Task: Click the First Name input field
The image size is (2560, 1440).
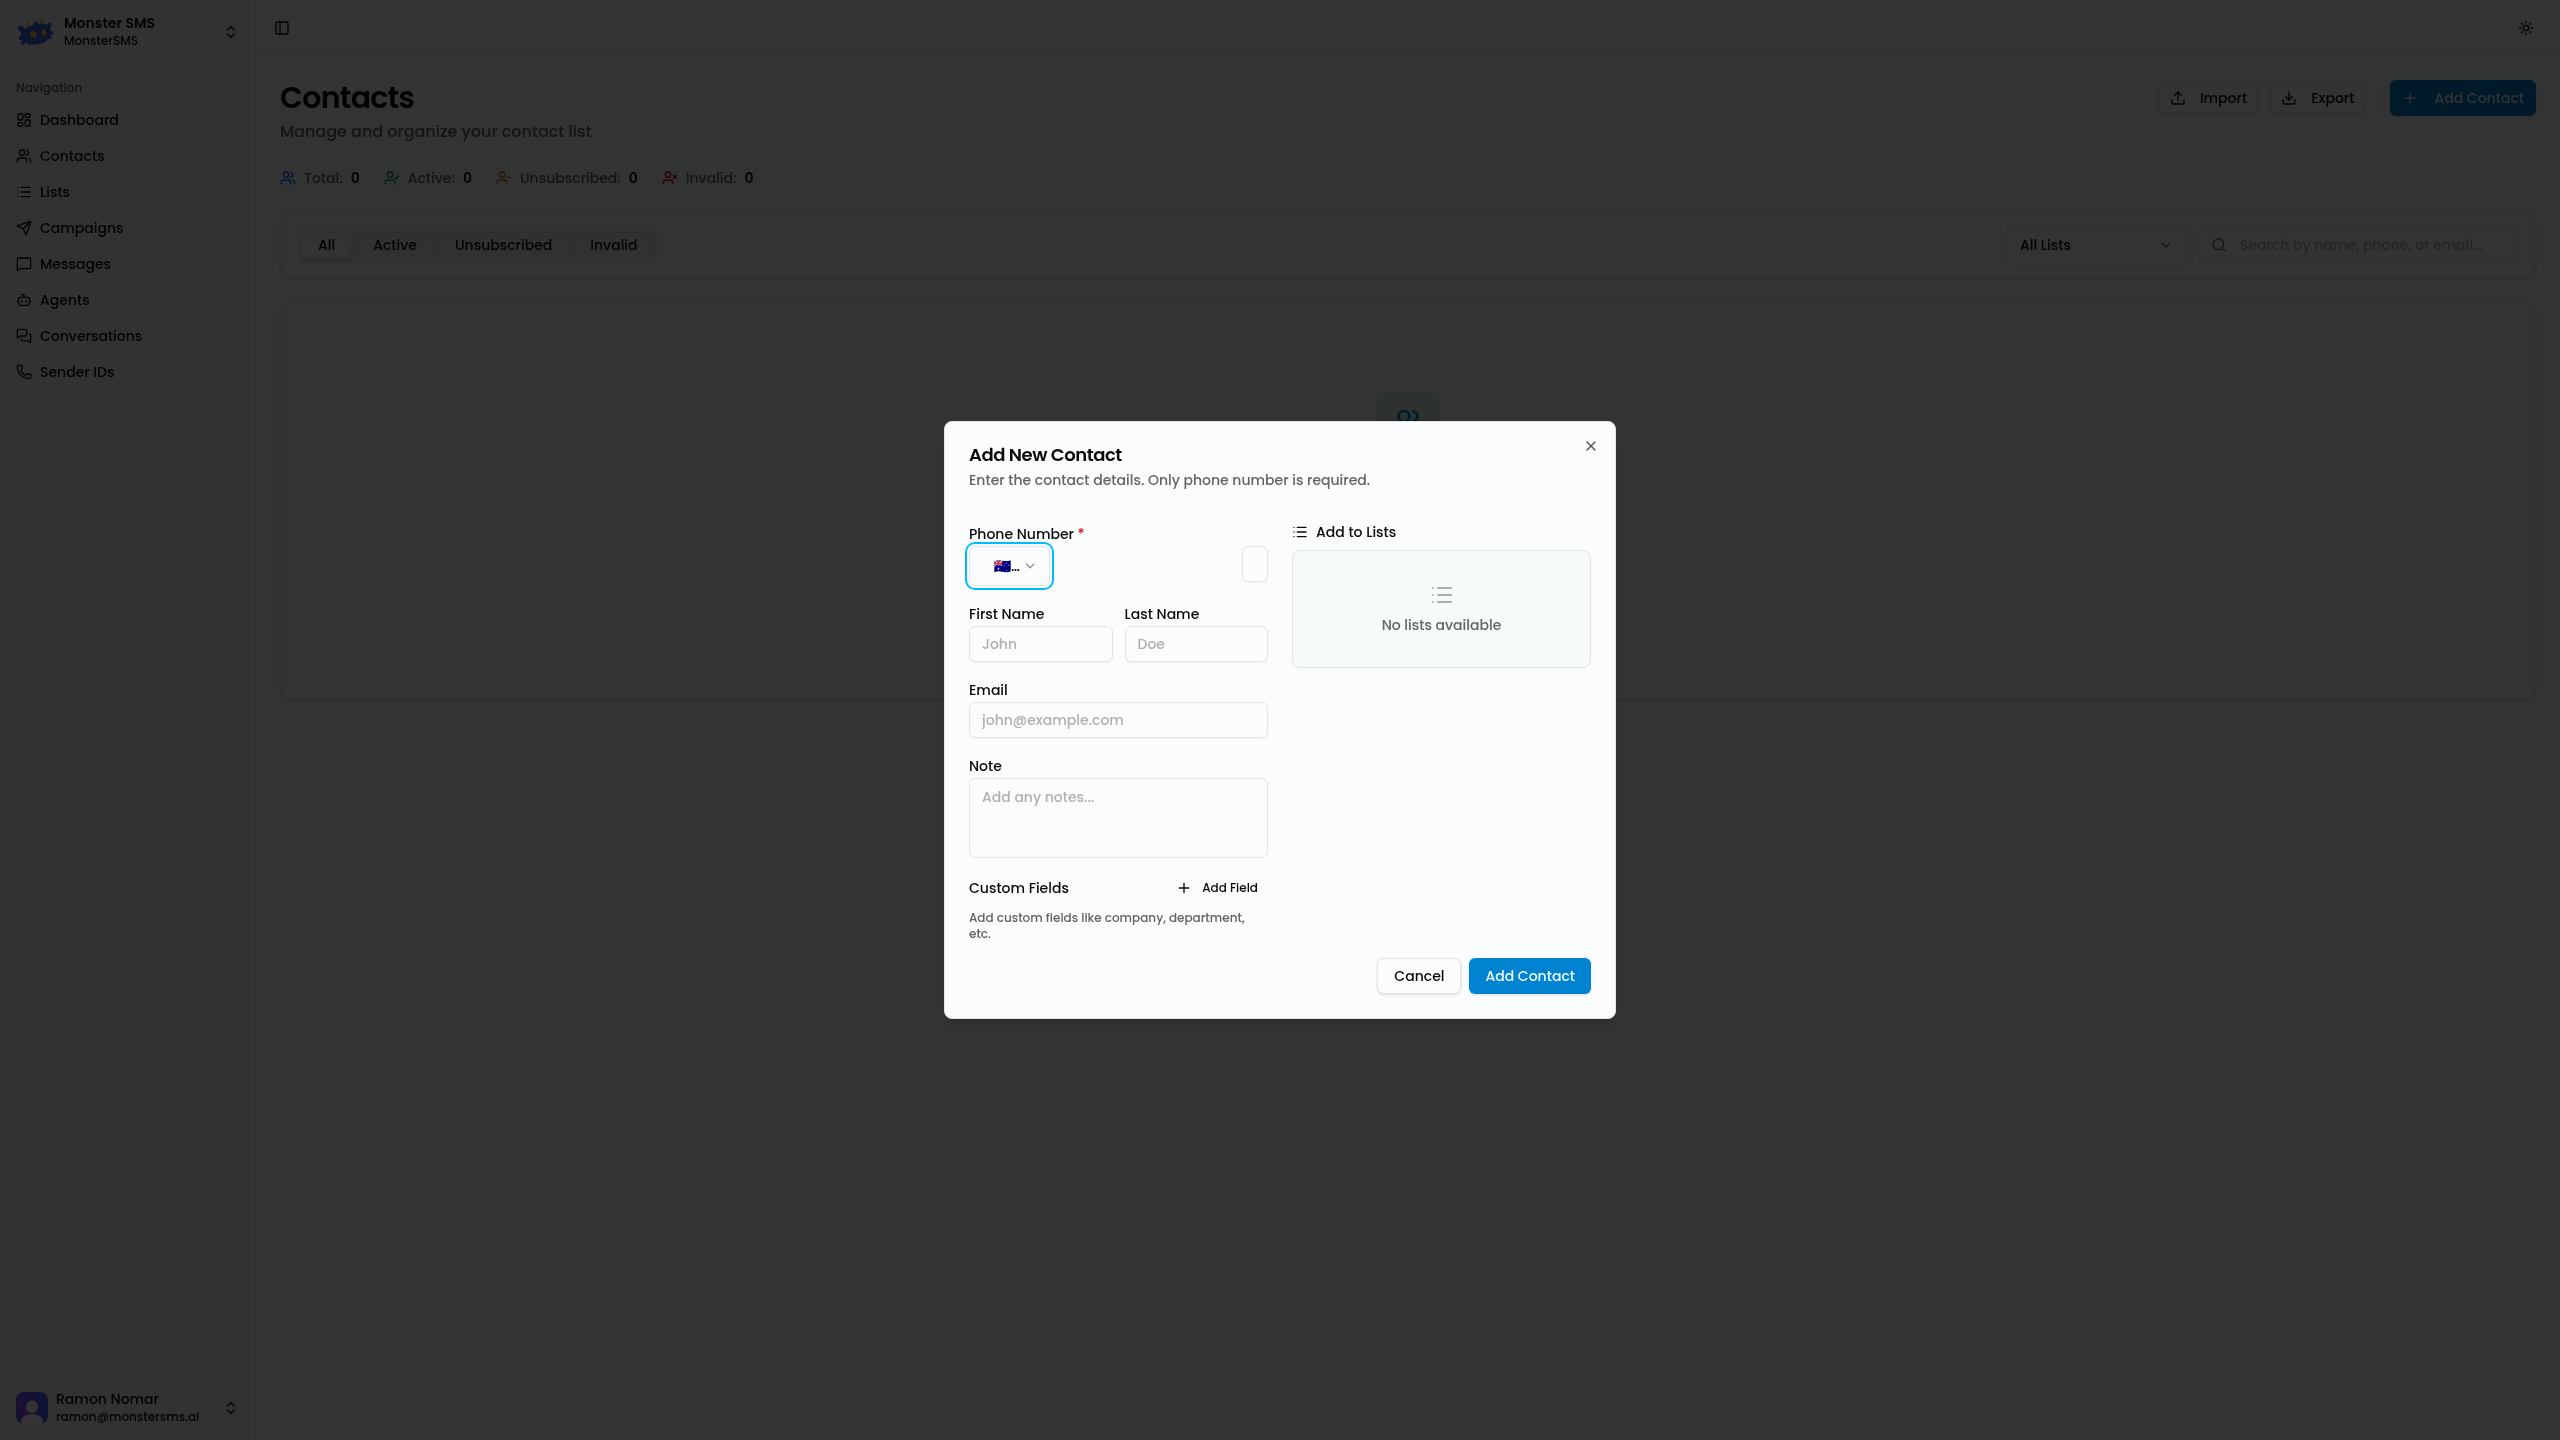Action: pyautogui.click(x=1040, y=644)
